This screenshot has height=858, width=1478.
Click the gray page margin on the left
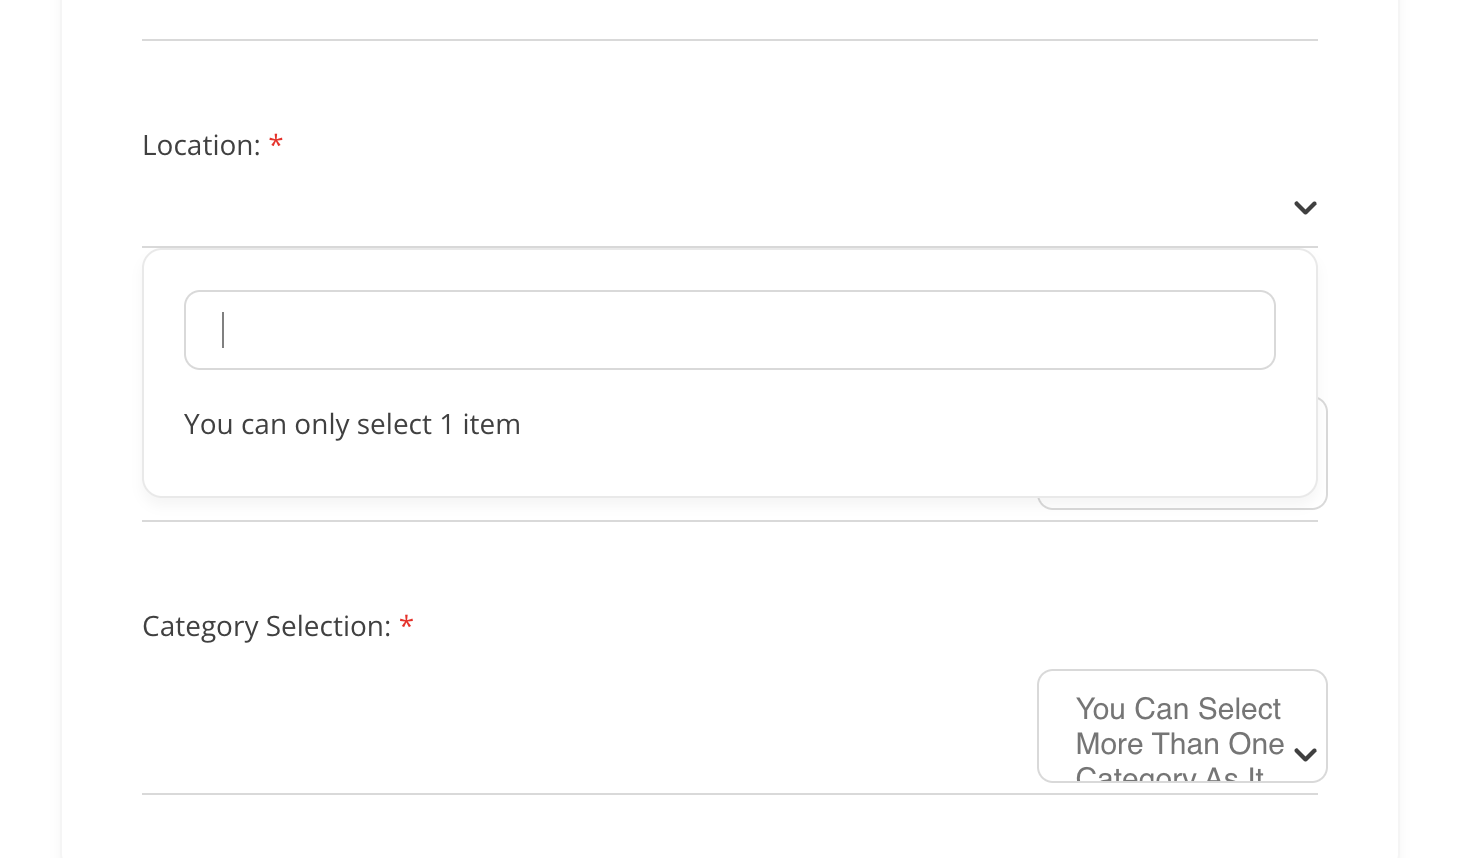[30, 430]
